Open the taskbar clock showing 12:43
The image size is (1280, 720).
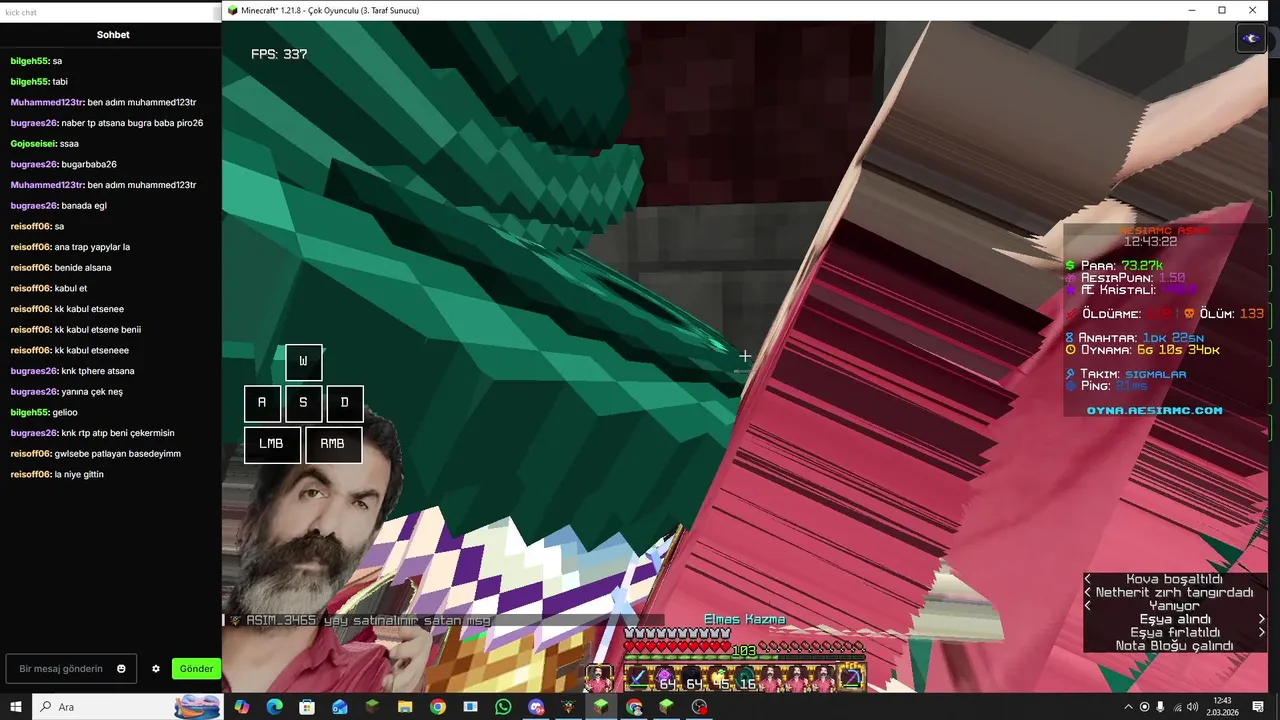click(x=1222, y=707)
